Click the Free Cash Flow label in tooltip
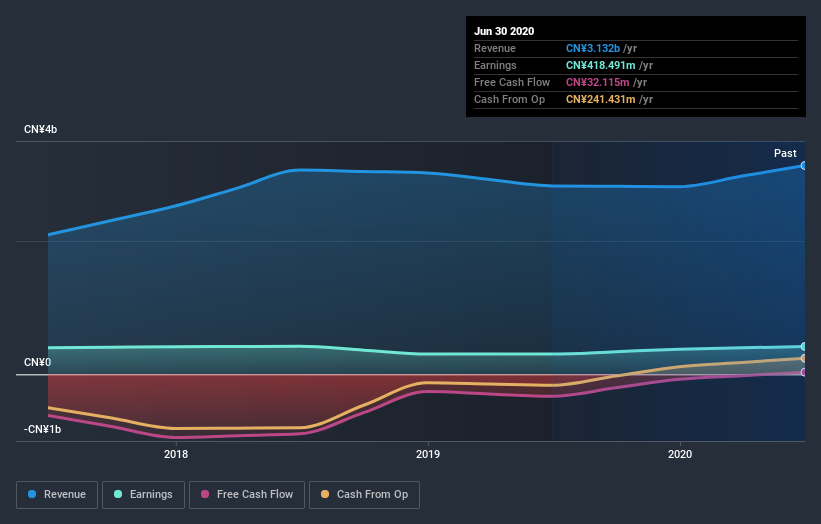 click(512, 82)
